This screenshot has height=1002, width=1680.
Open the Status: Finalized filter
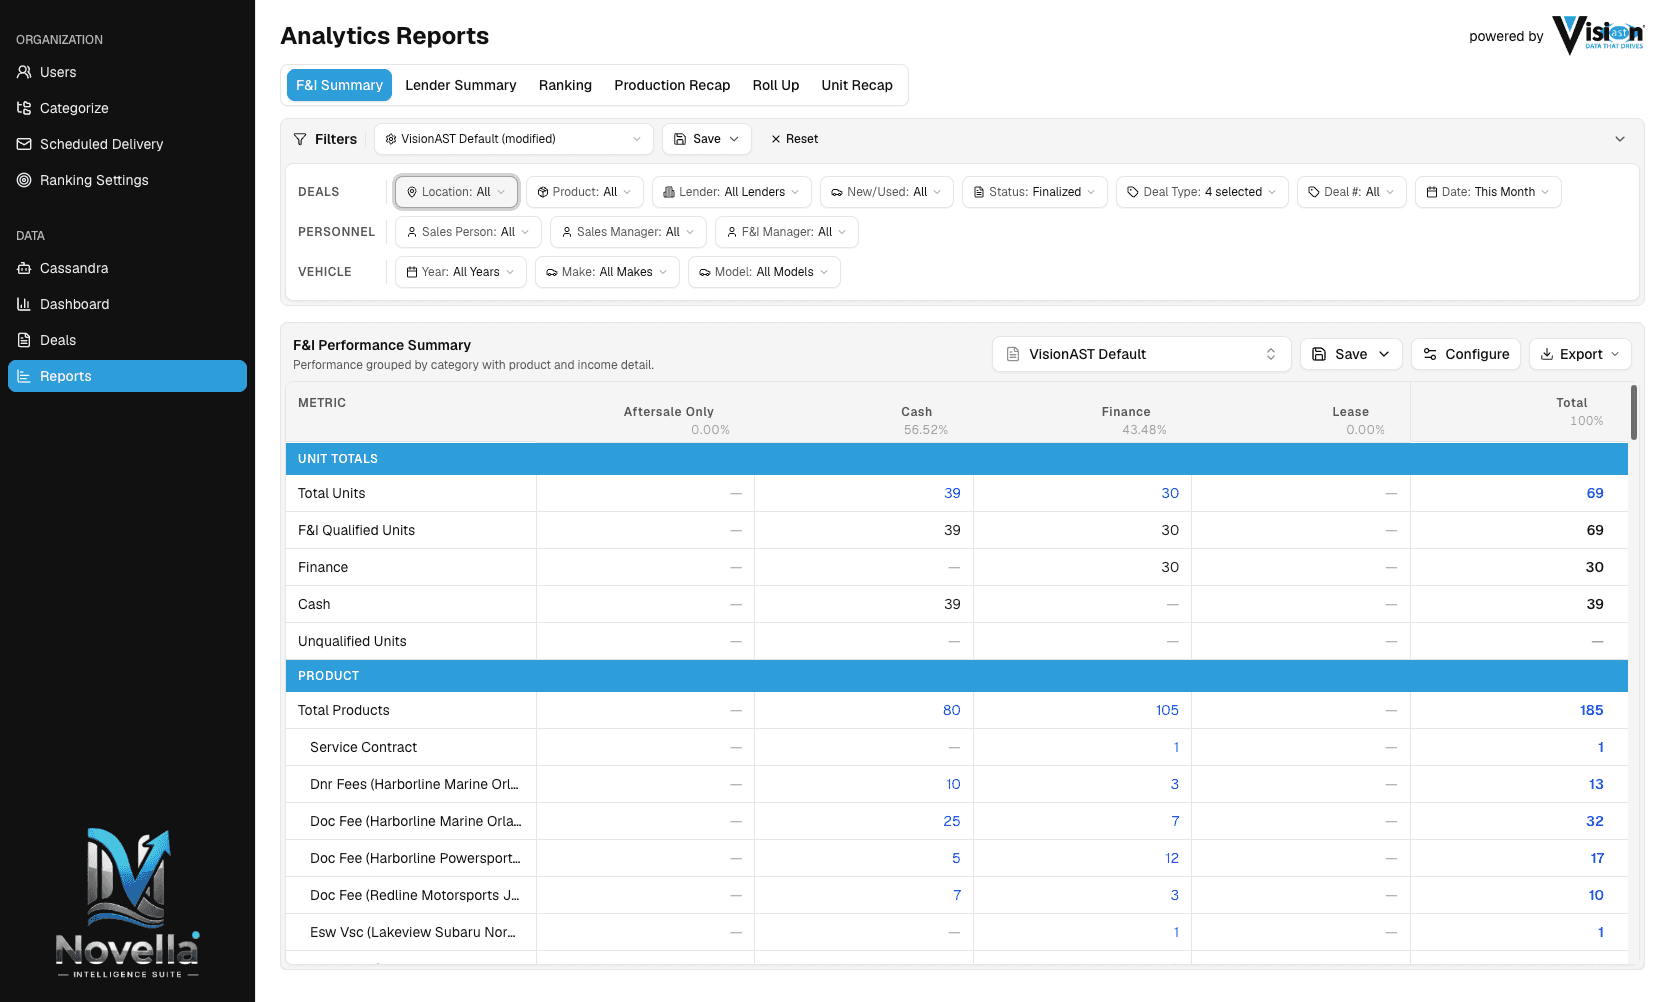click(x=1035, y=192)
